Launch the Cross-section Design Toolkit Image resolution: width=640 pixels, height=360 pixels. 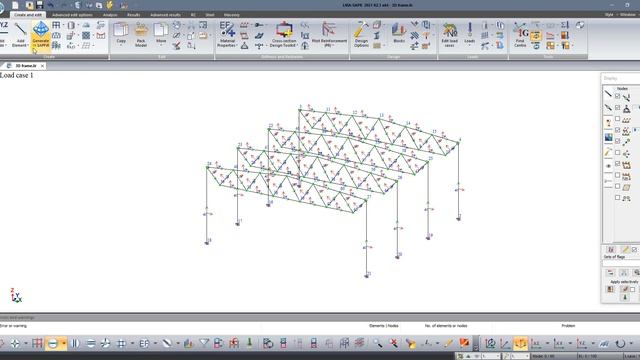[x=284, y=35]
